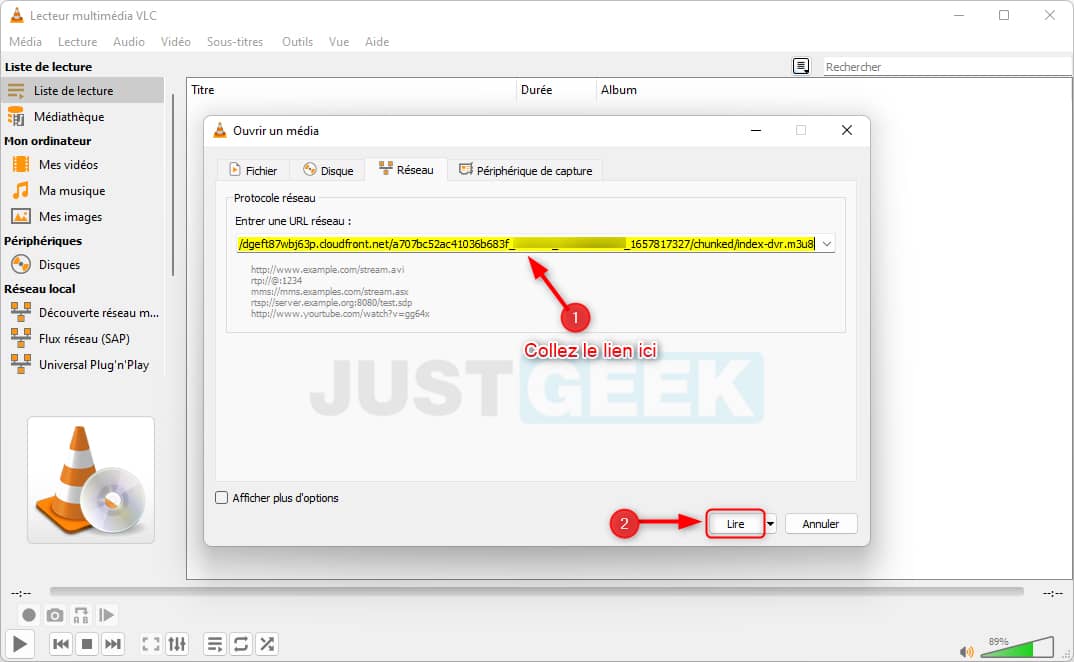Expand the URL history dropdown arrow
Image resolution: width=1074 pixels, height=662 pixels.
827,244
